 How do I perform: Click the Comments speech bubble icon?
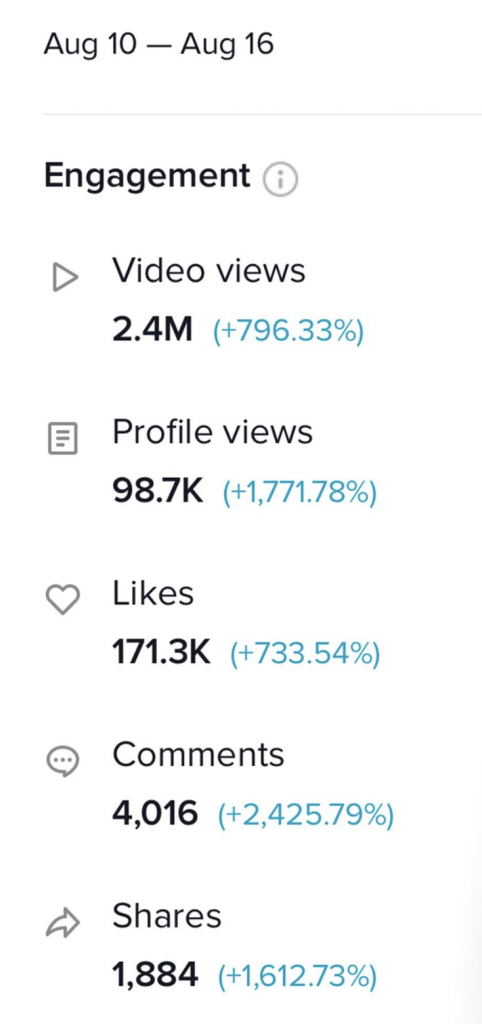[63, 761]
